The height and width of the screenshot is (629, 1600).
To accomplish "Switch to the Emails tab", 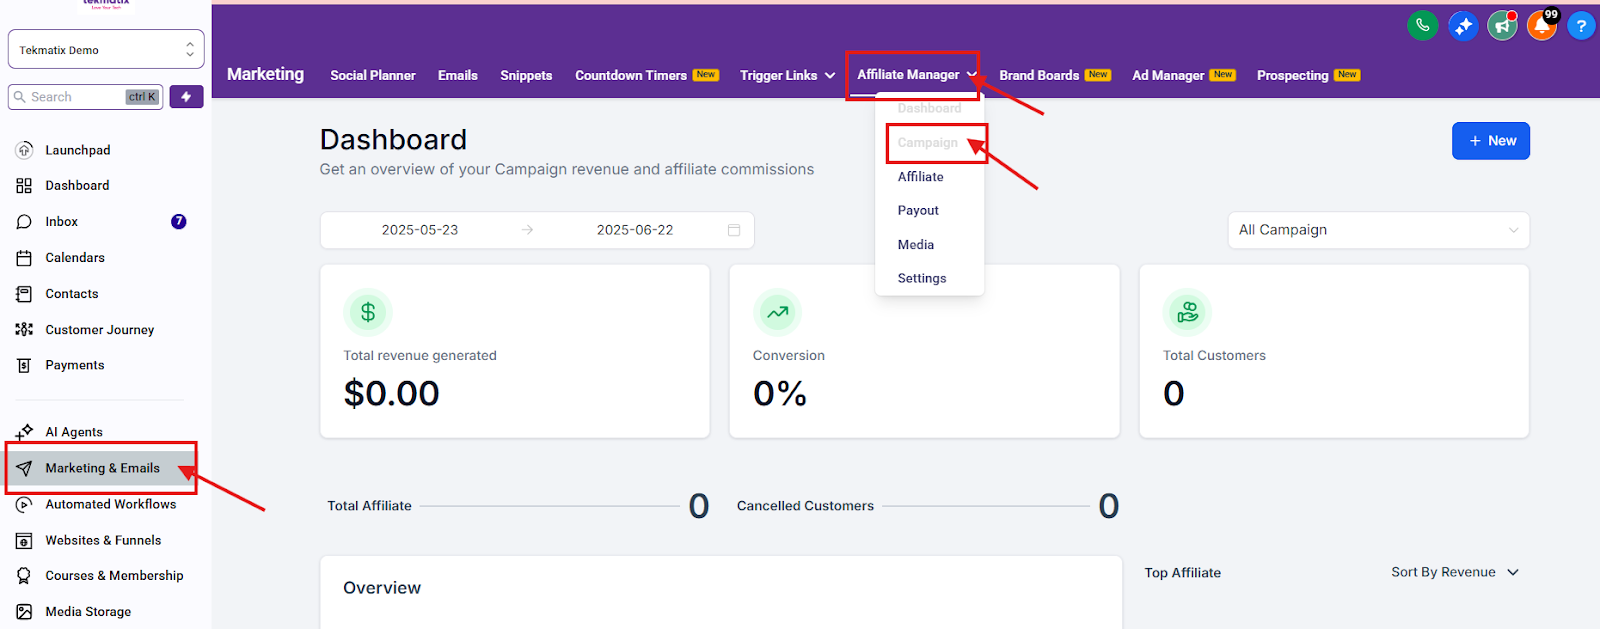I will [x=458, y=75].
